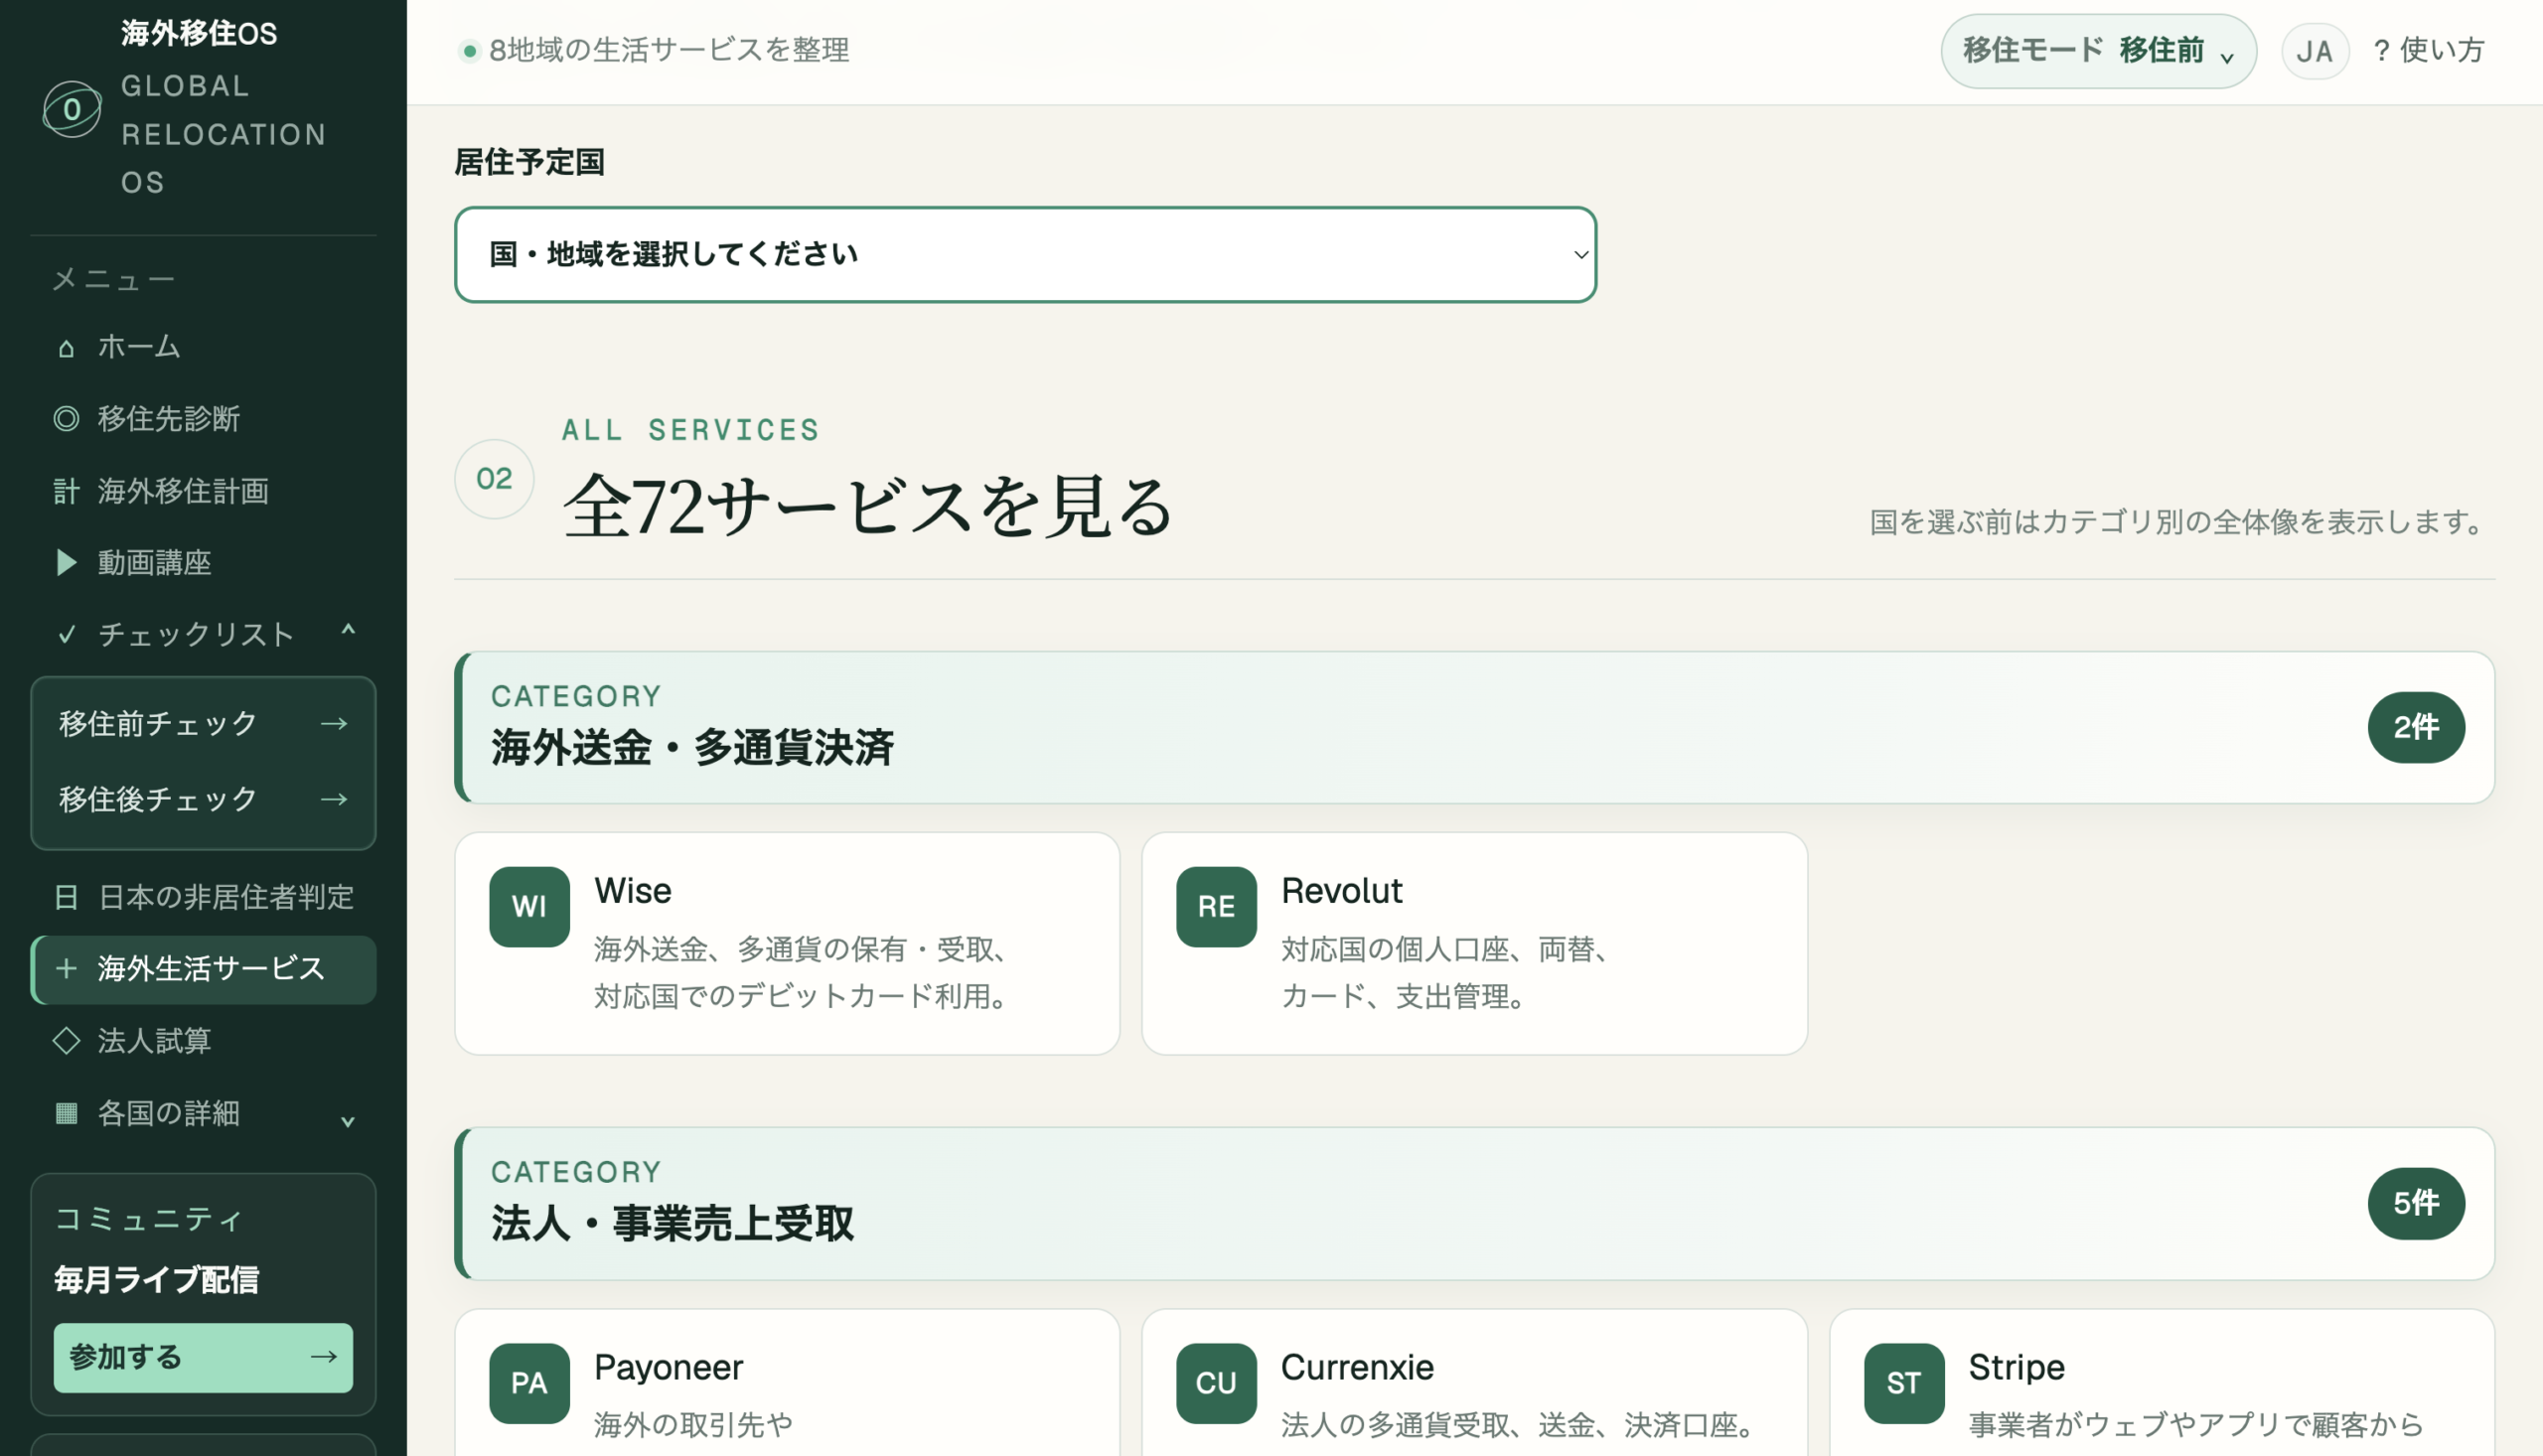Screen dimensions: 2543x1456
Task: Open the Payoneer service card
Action: click(x=787, y=1383)
